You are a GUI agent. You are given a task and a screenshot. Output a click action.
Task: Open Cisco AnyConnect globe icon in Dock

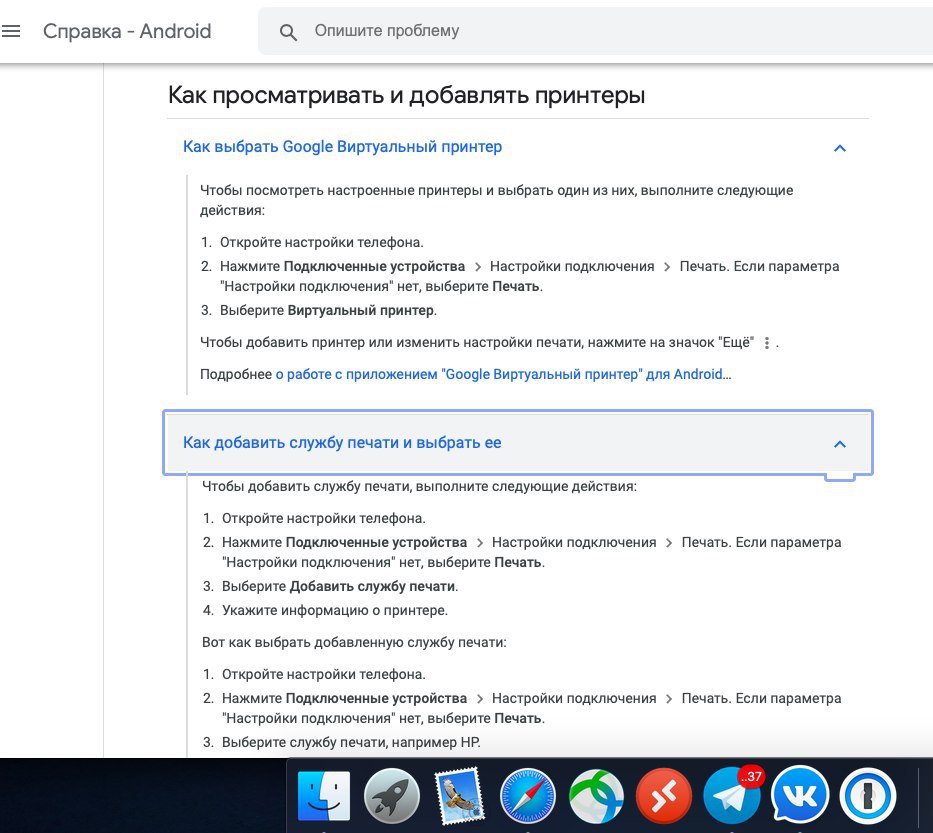pyautogui.click(x=596, y=796)
